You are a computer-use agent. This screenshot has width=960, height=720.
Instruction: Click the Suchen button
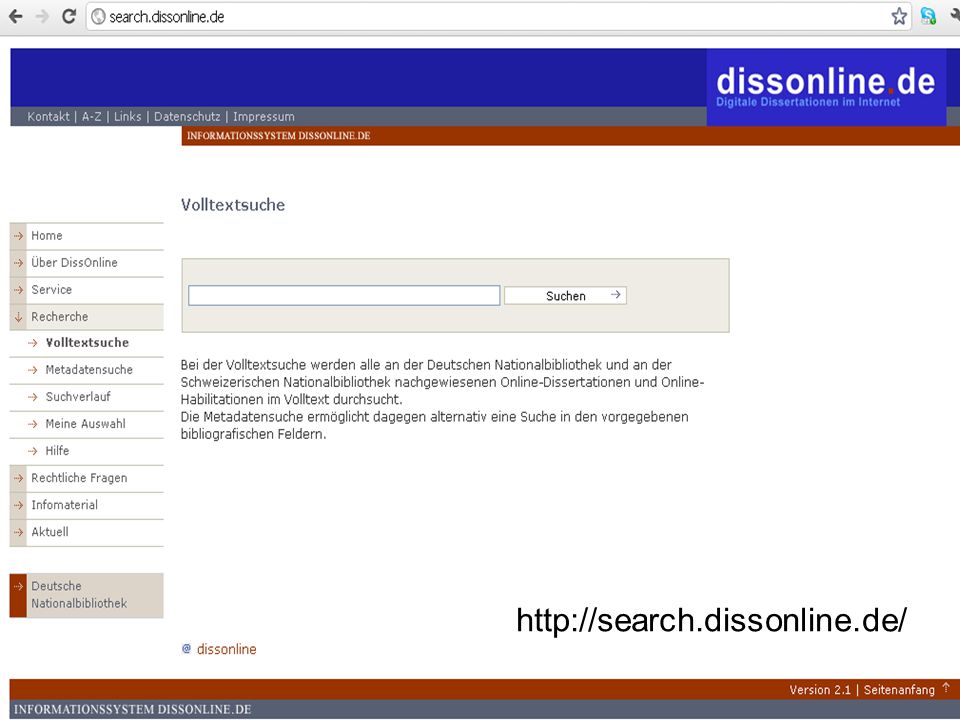[565, 296]
